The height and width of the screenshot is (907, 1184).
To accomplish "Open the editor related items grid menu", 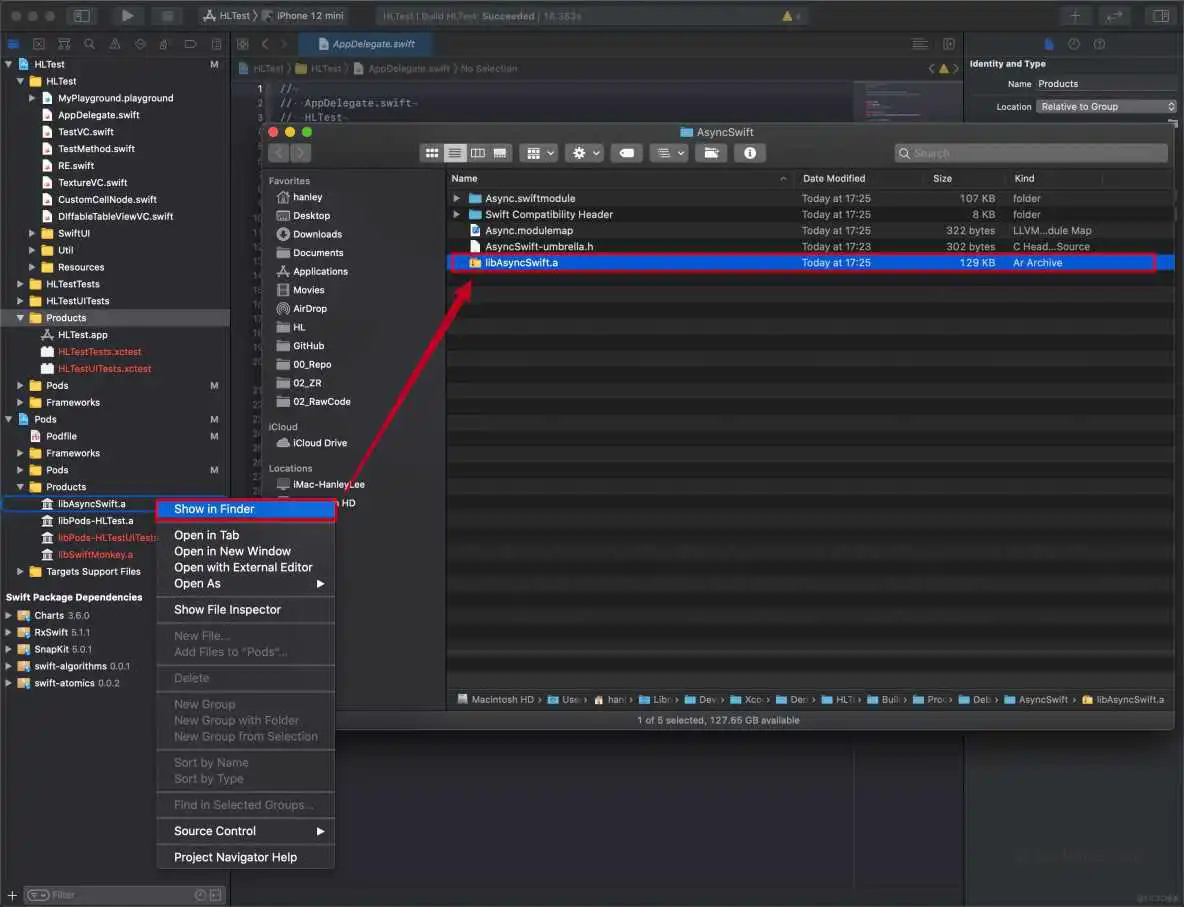I will [243, 45].
